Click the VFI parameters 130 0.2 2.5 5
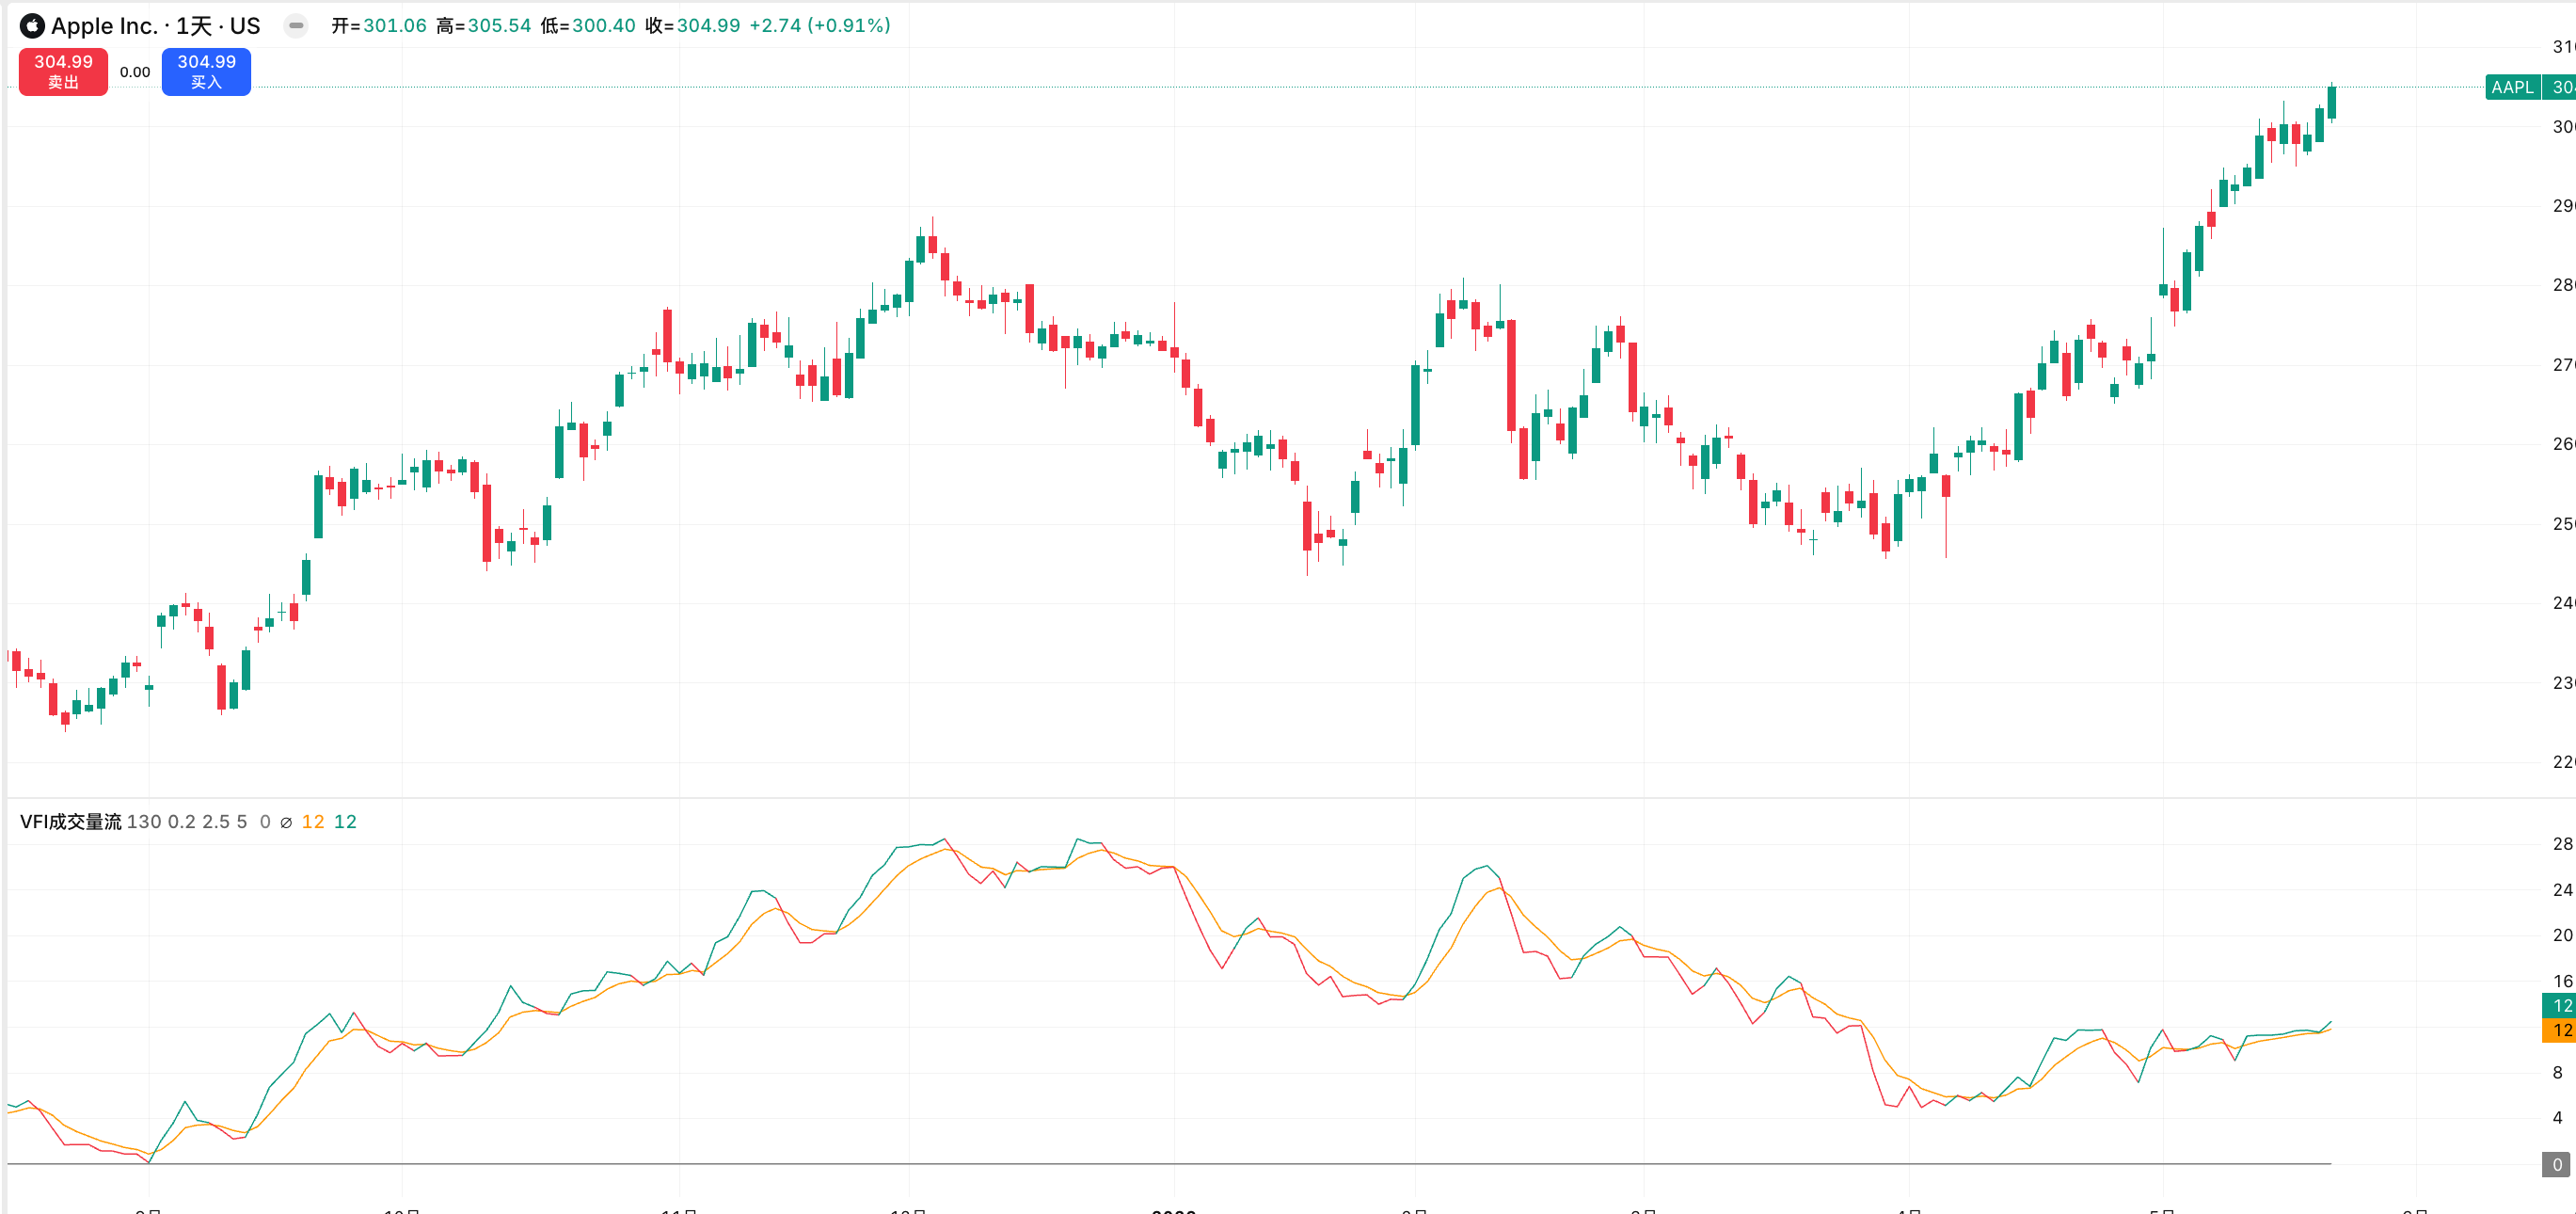The image size is (2576, 1214). point(187,822)
